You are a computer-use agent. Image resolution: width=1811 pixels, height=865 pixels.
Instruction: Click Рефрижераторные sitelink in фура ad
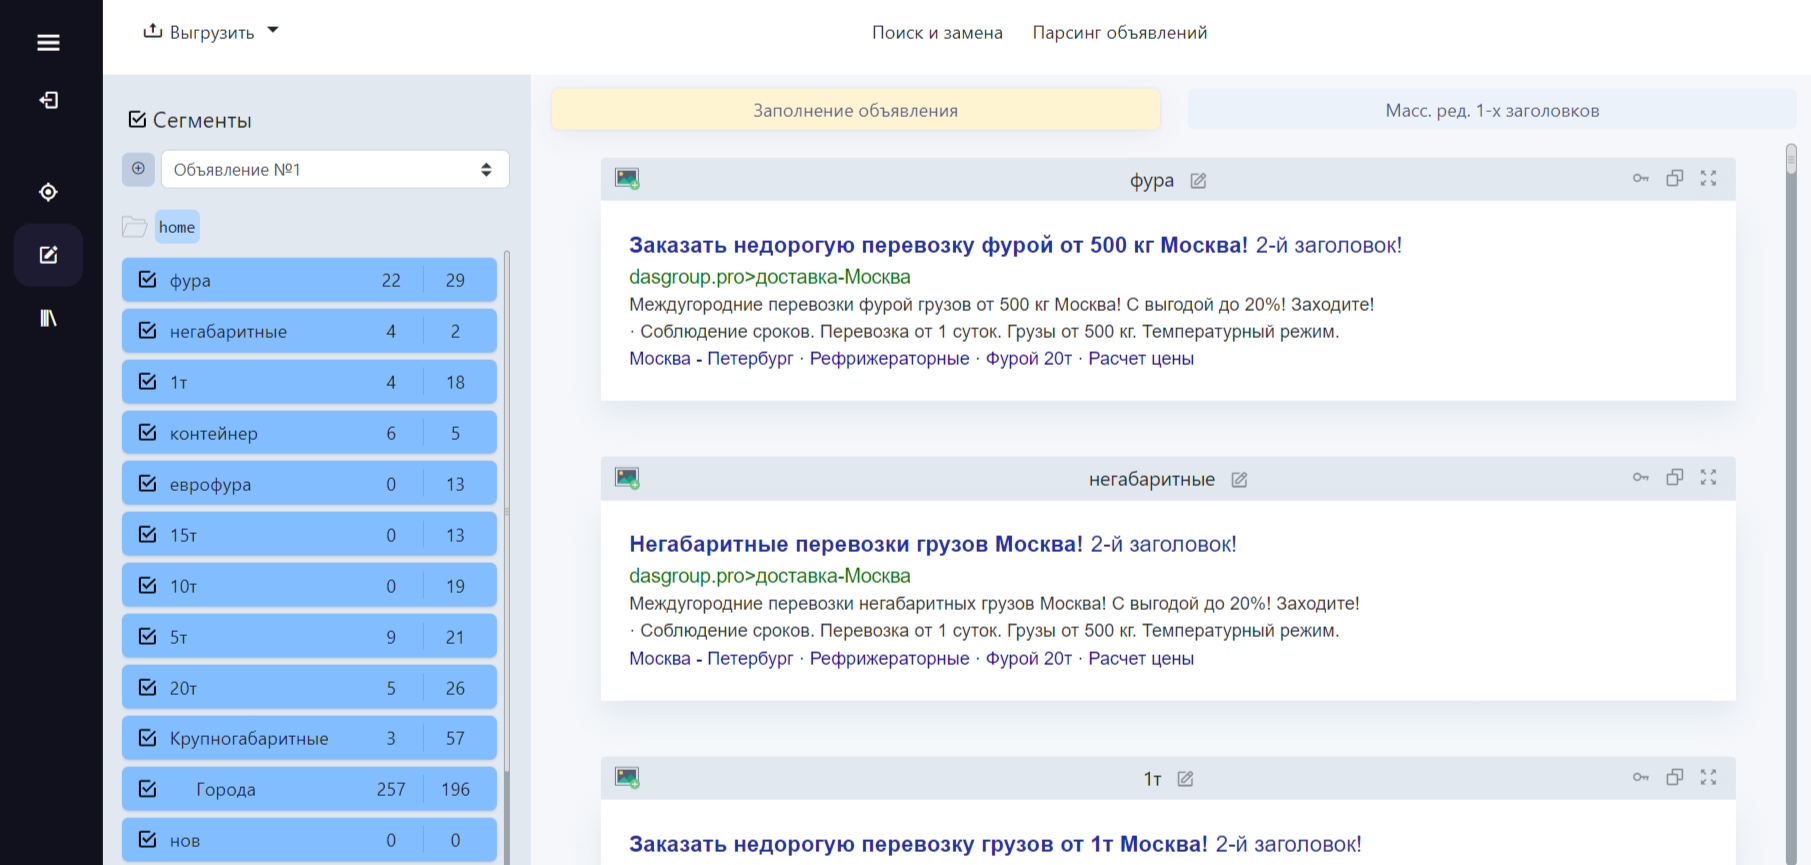coord(889,358)
